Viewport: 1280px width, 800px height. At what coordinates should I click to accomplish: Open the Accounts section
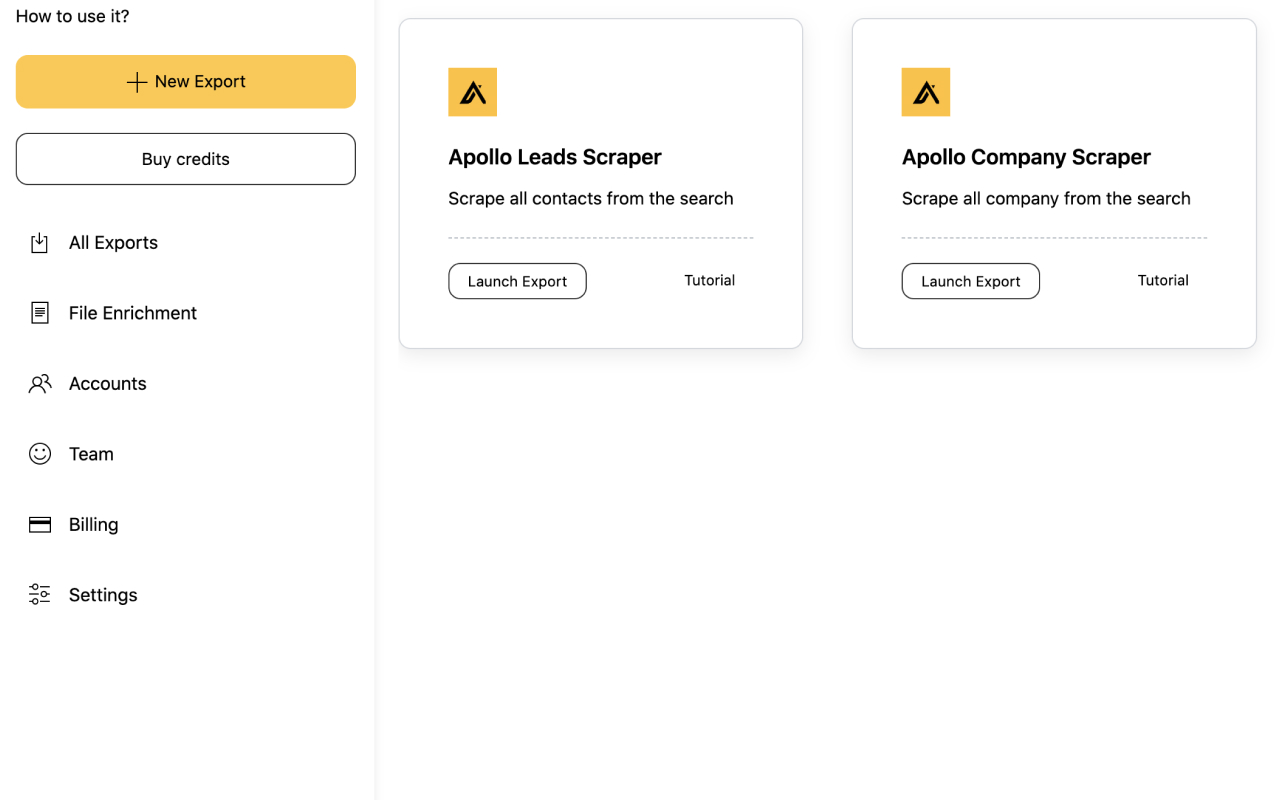[x=107, y=383]
